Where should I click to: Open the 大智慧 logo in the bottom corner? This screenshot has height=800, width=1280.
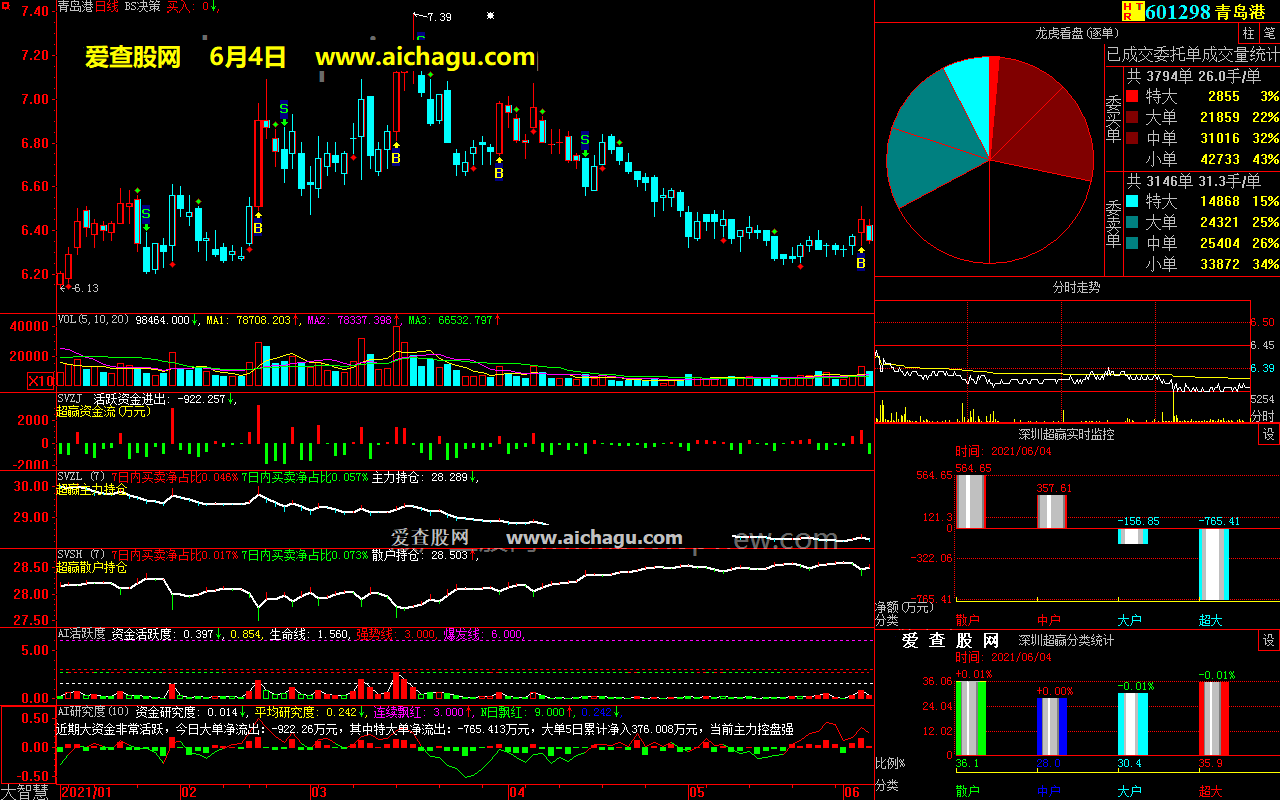point(25,791)
